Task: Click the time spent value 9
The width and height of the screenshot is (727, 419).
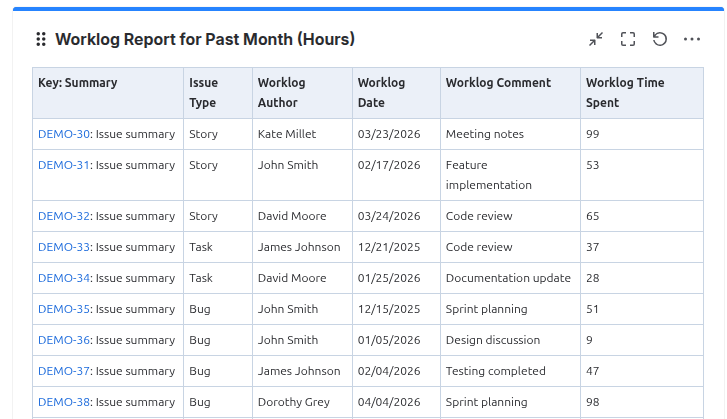Action: [589, 340]
